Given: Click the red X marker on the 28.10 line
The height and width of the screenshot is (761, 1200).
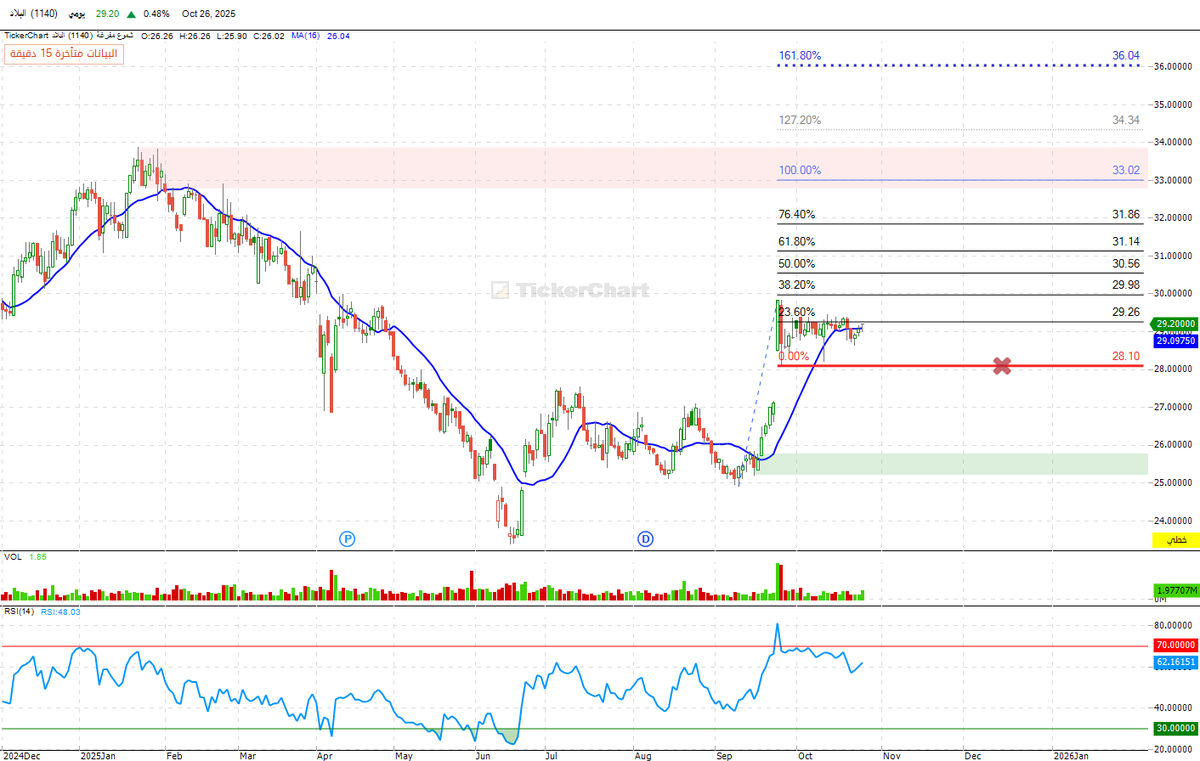Looking at the screenshot, I should tap(1002, 366).
